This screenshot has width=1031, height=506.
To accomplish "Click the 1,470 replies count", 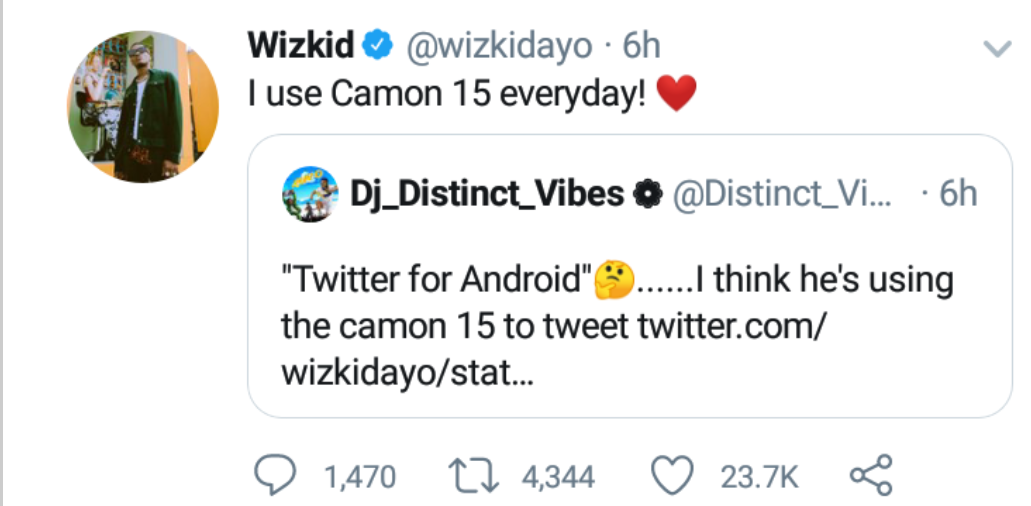I will point(360,477).
